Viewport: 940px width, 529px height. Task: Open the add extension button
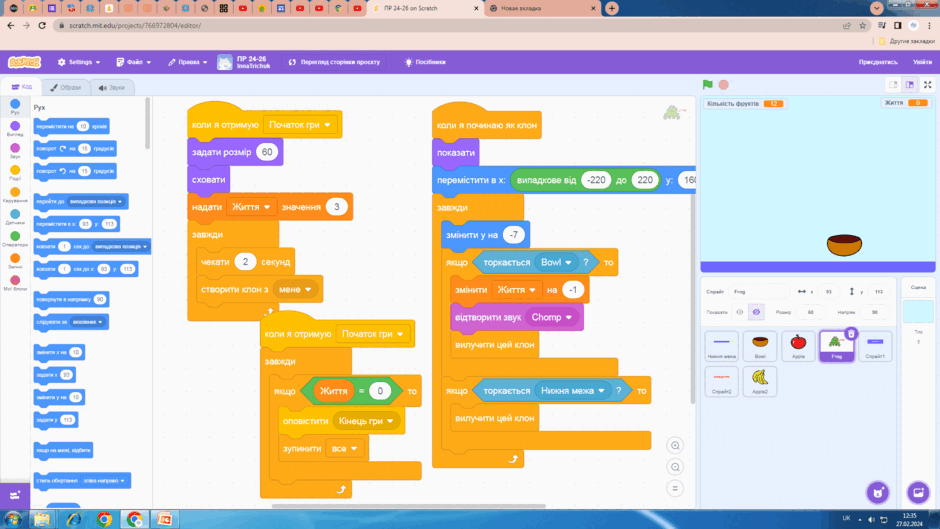15,495
